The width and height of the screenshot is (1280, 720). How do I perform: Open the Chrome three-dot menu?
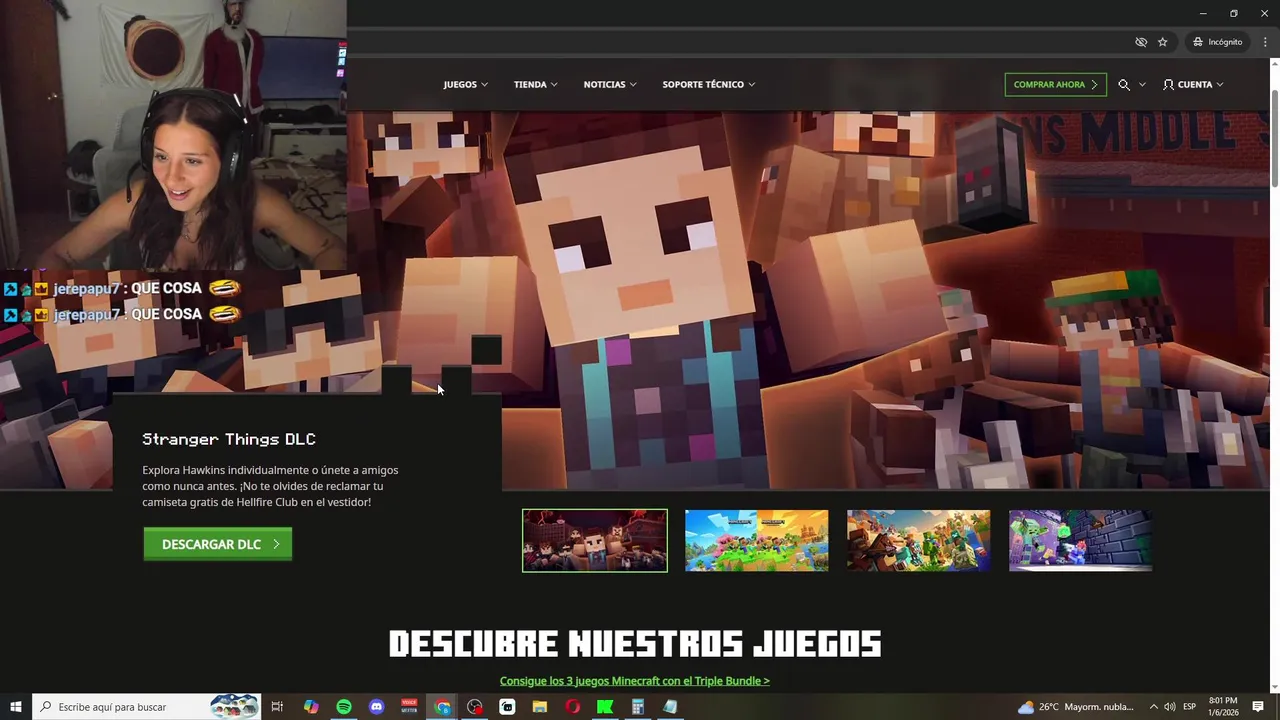pyautogui.click(x=1265, y=42)
